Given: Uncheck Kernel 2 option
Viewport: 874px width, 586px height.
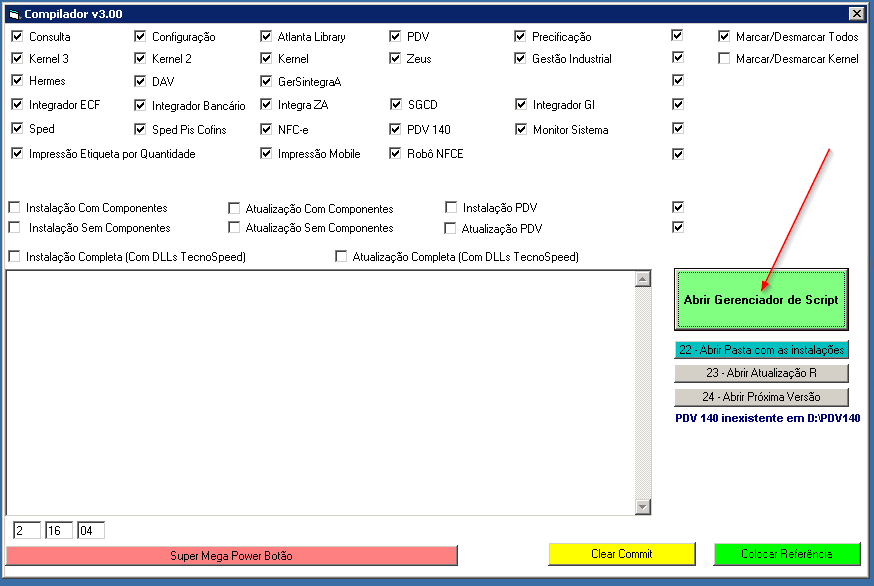Looking at the screenshot, I should [140, 58].
